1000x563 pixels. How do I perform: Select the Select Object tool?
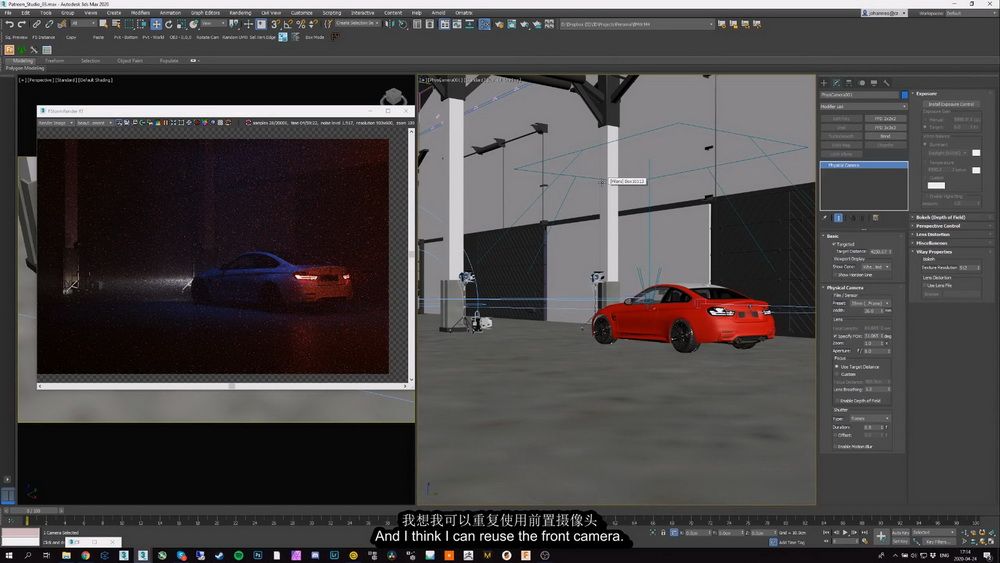103,24
